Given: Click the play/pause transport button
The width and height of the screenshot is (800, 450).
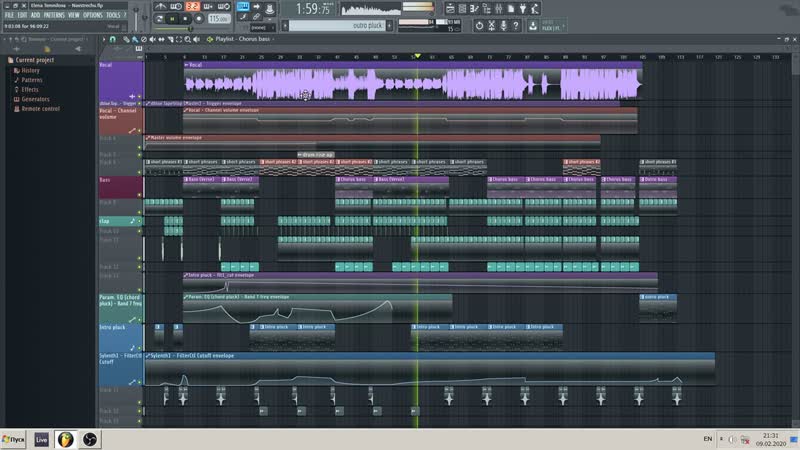Looking at the screenshot, I should click(172, 19).
